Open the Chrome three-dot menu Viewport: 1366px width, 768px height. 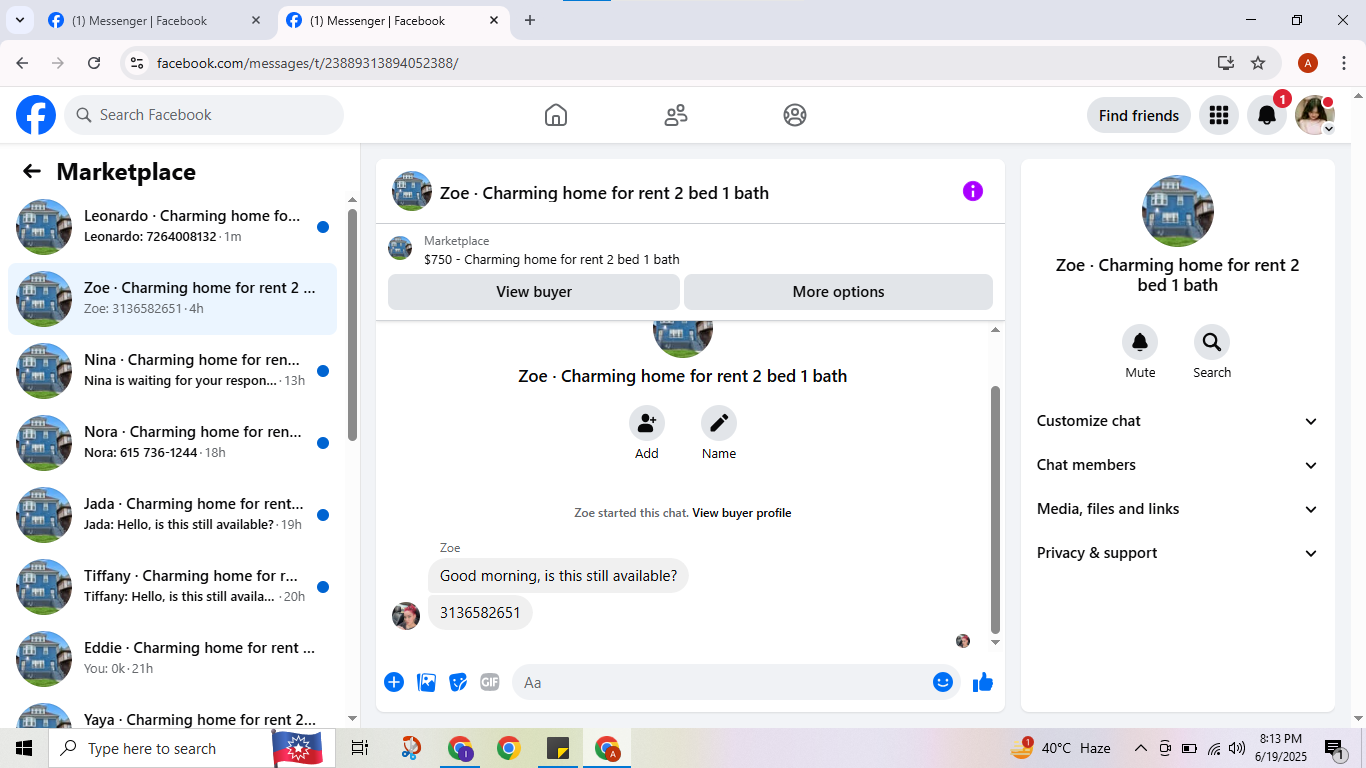(x=1344, y=63)
